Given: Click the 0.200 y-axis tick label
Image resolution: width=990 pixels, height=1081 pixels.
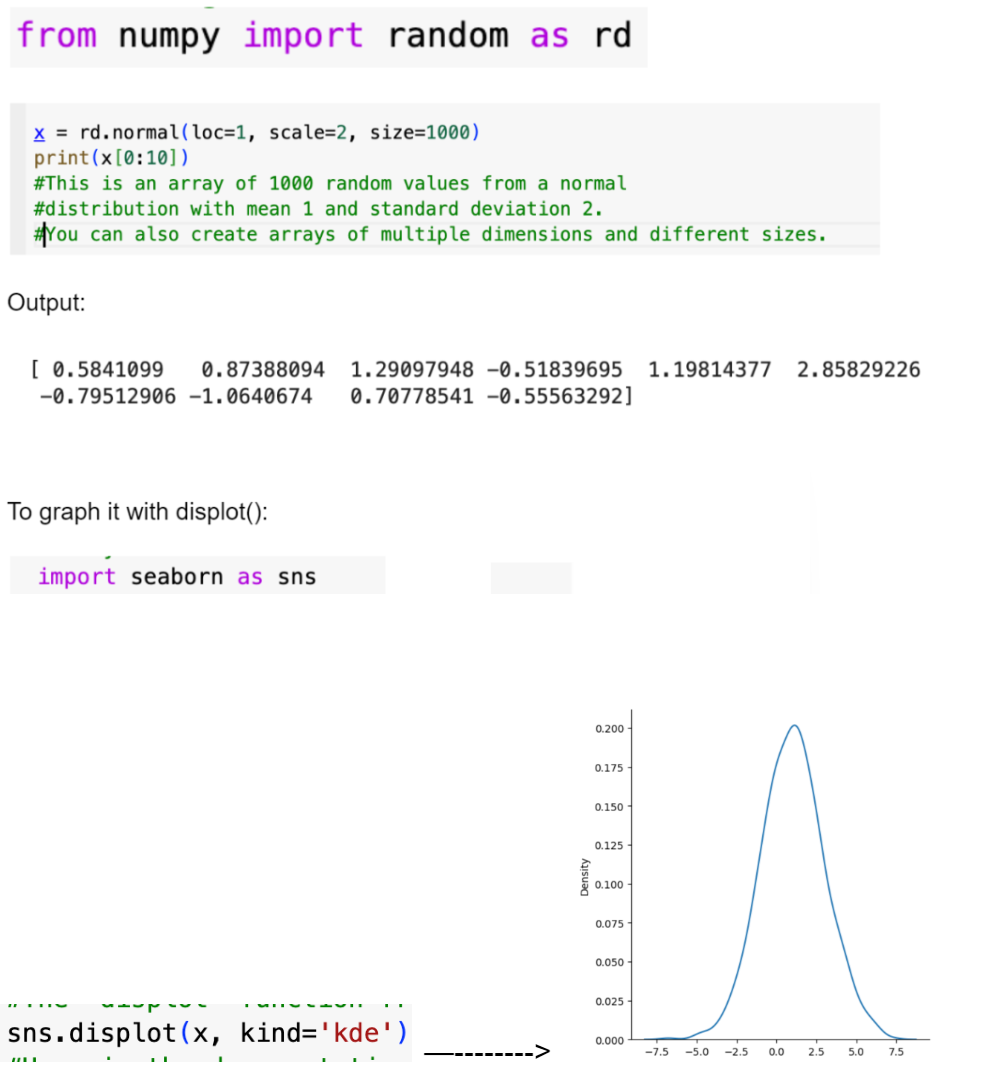Looking at the screenshot, I should click(609, 729).
